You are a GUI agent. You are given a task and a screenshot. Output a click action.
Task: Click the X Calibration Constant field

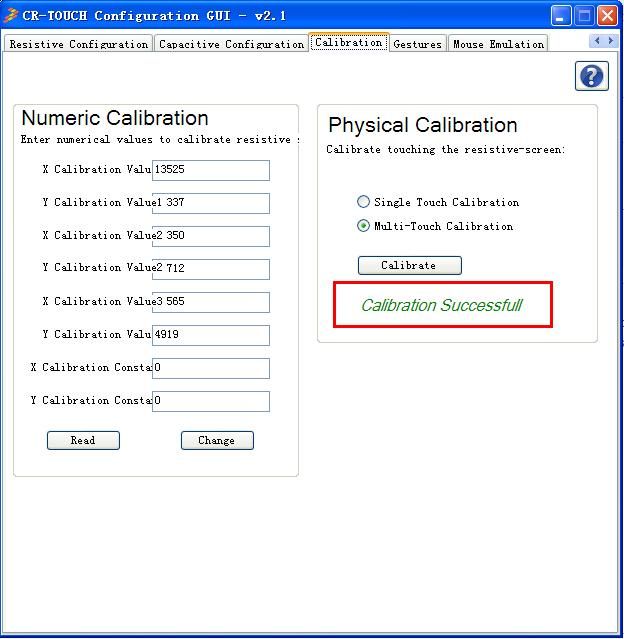pyautogui.click(x=211, y=368)
